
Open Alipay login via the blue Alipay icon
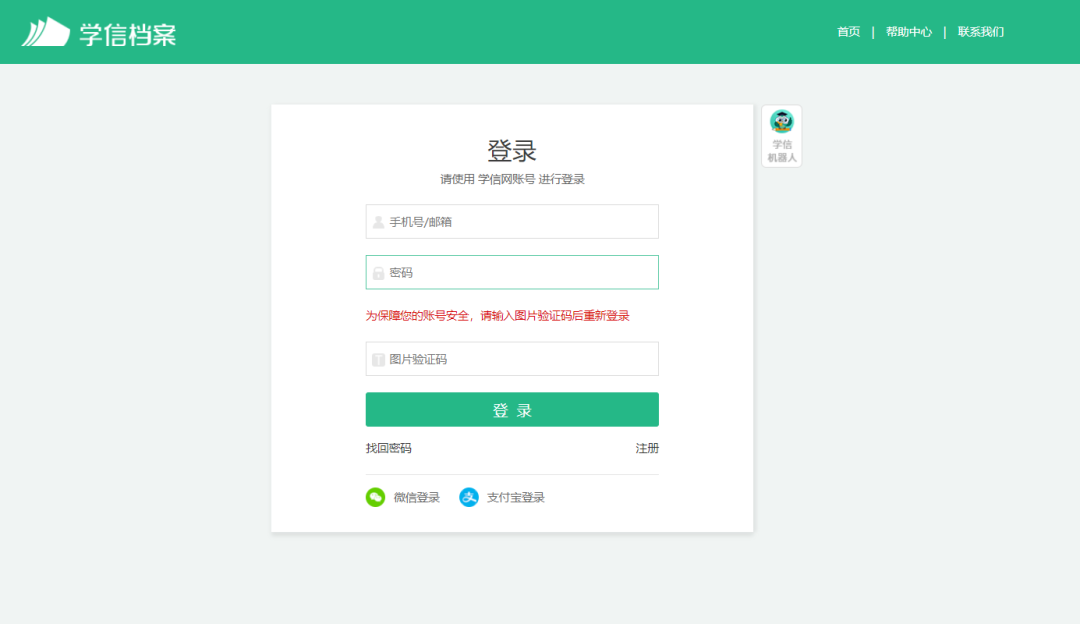click(468, 496)
